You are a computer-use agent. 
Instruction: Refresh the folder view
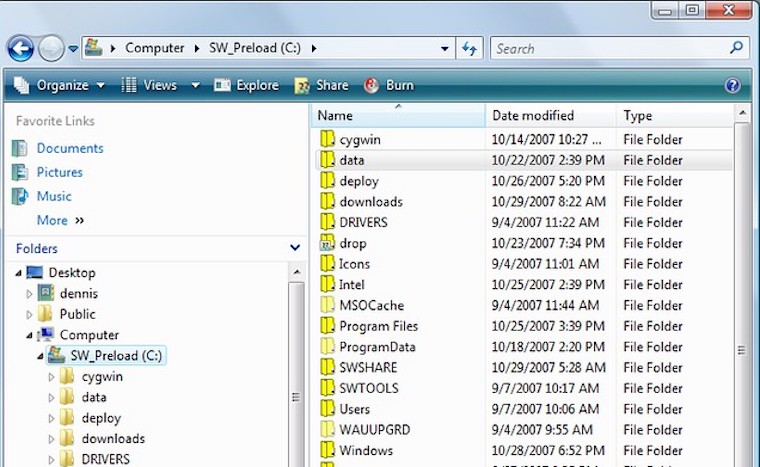click(469, 48)
